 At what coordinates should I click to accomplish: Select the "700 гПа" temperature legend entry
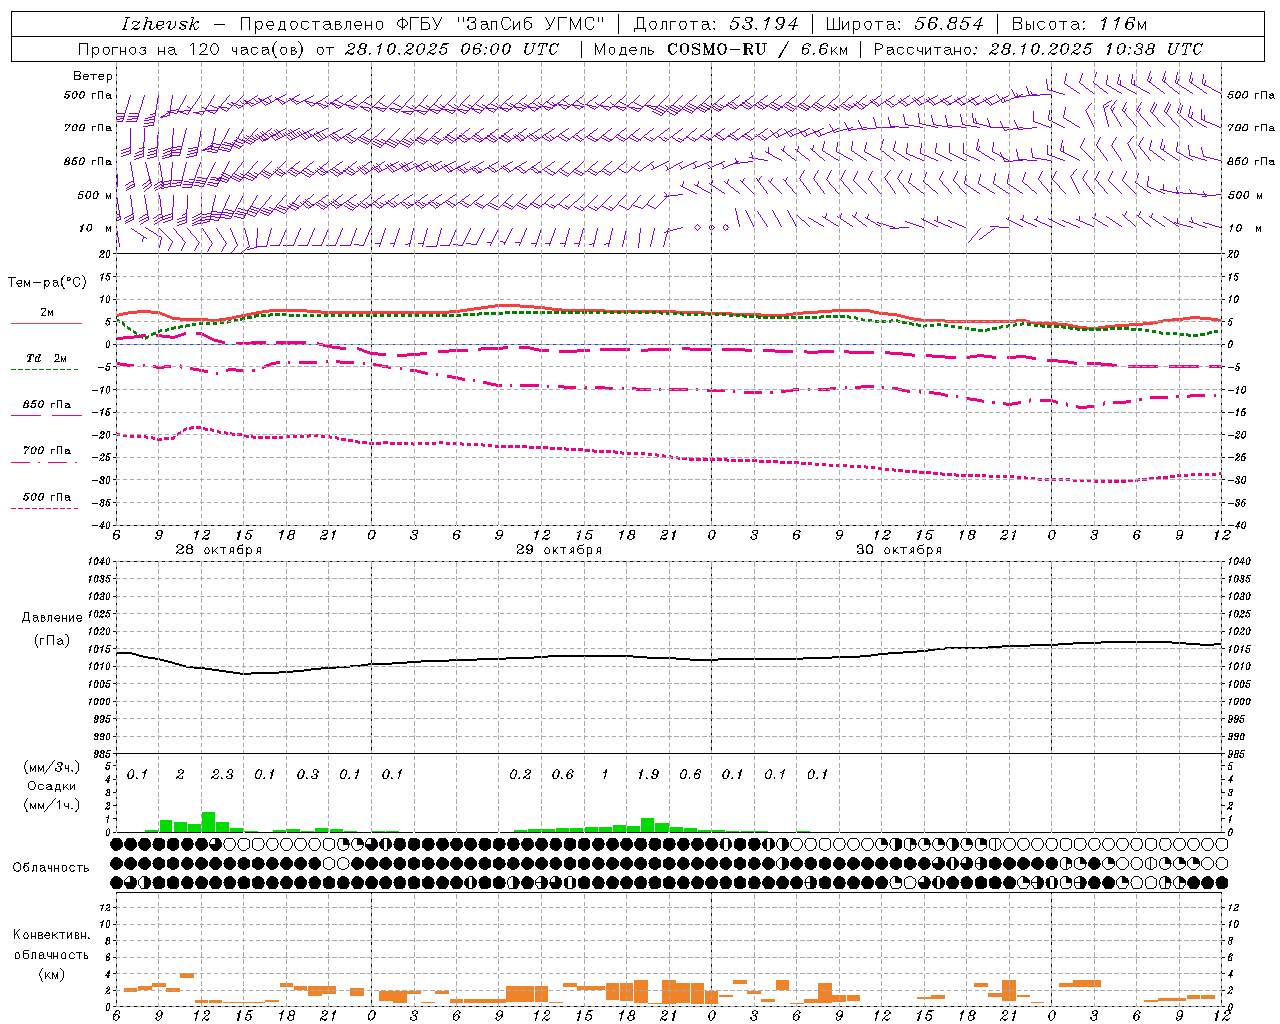[x=47, y=451]
